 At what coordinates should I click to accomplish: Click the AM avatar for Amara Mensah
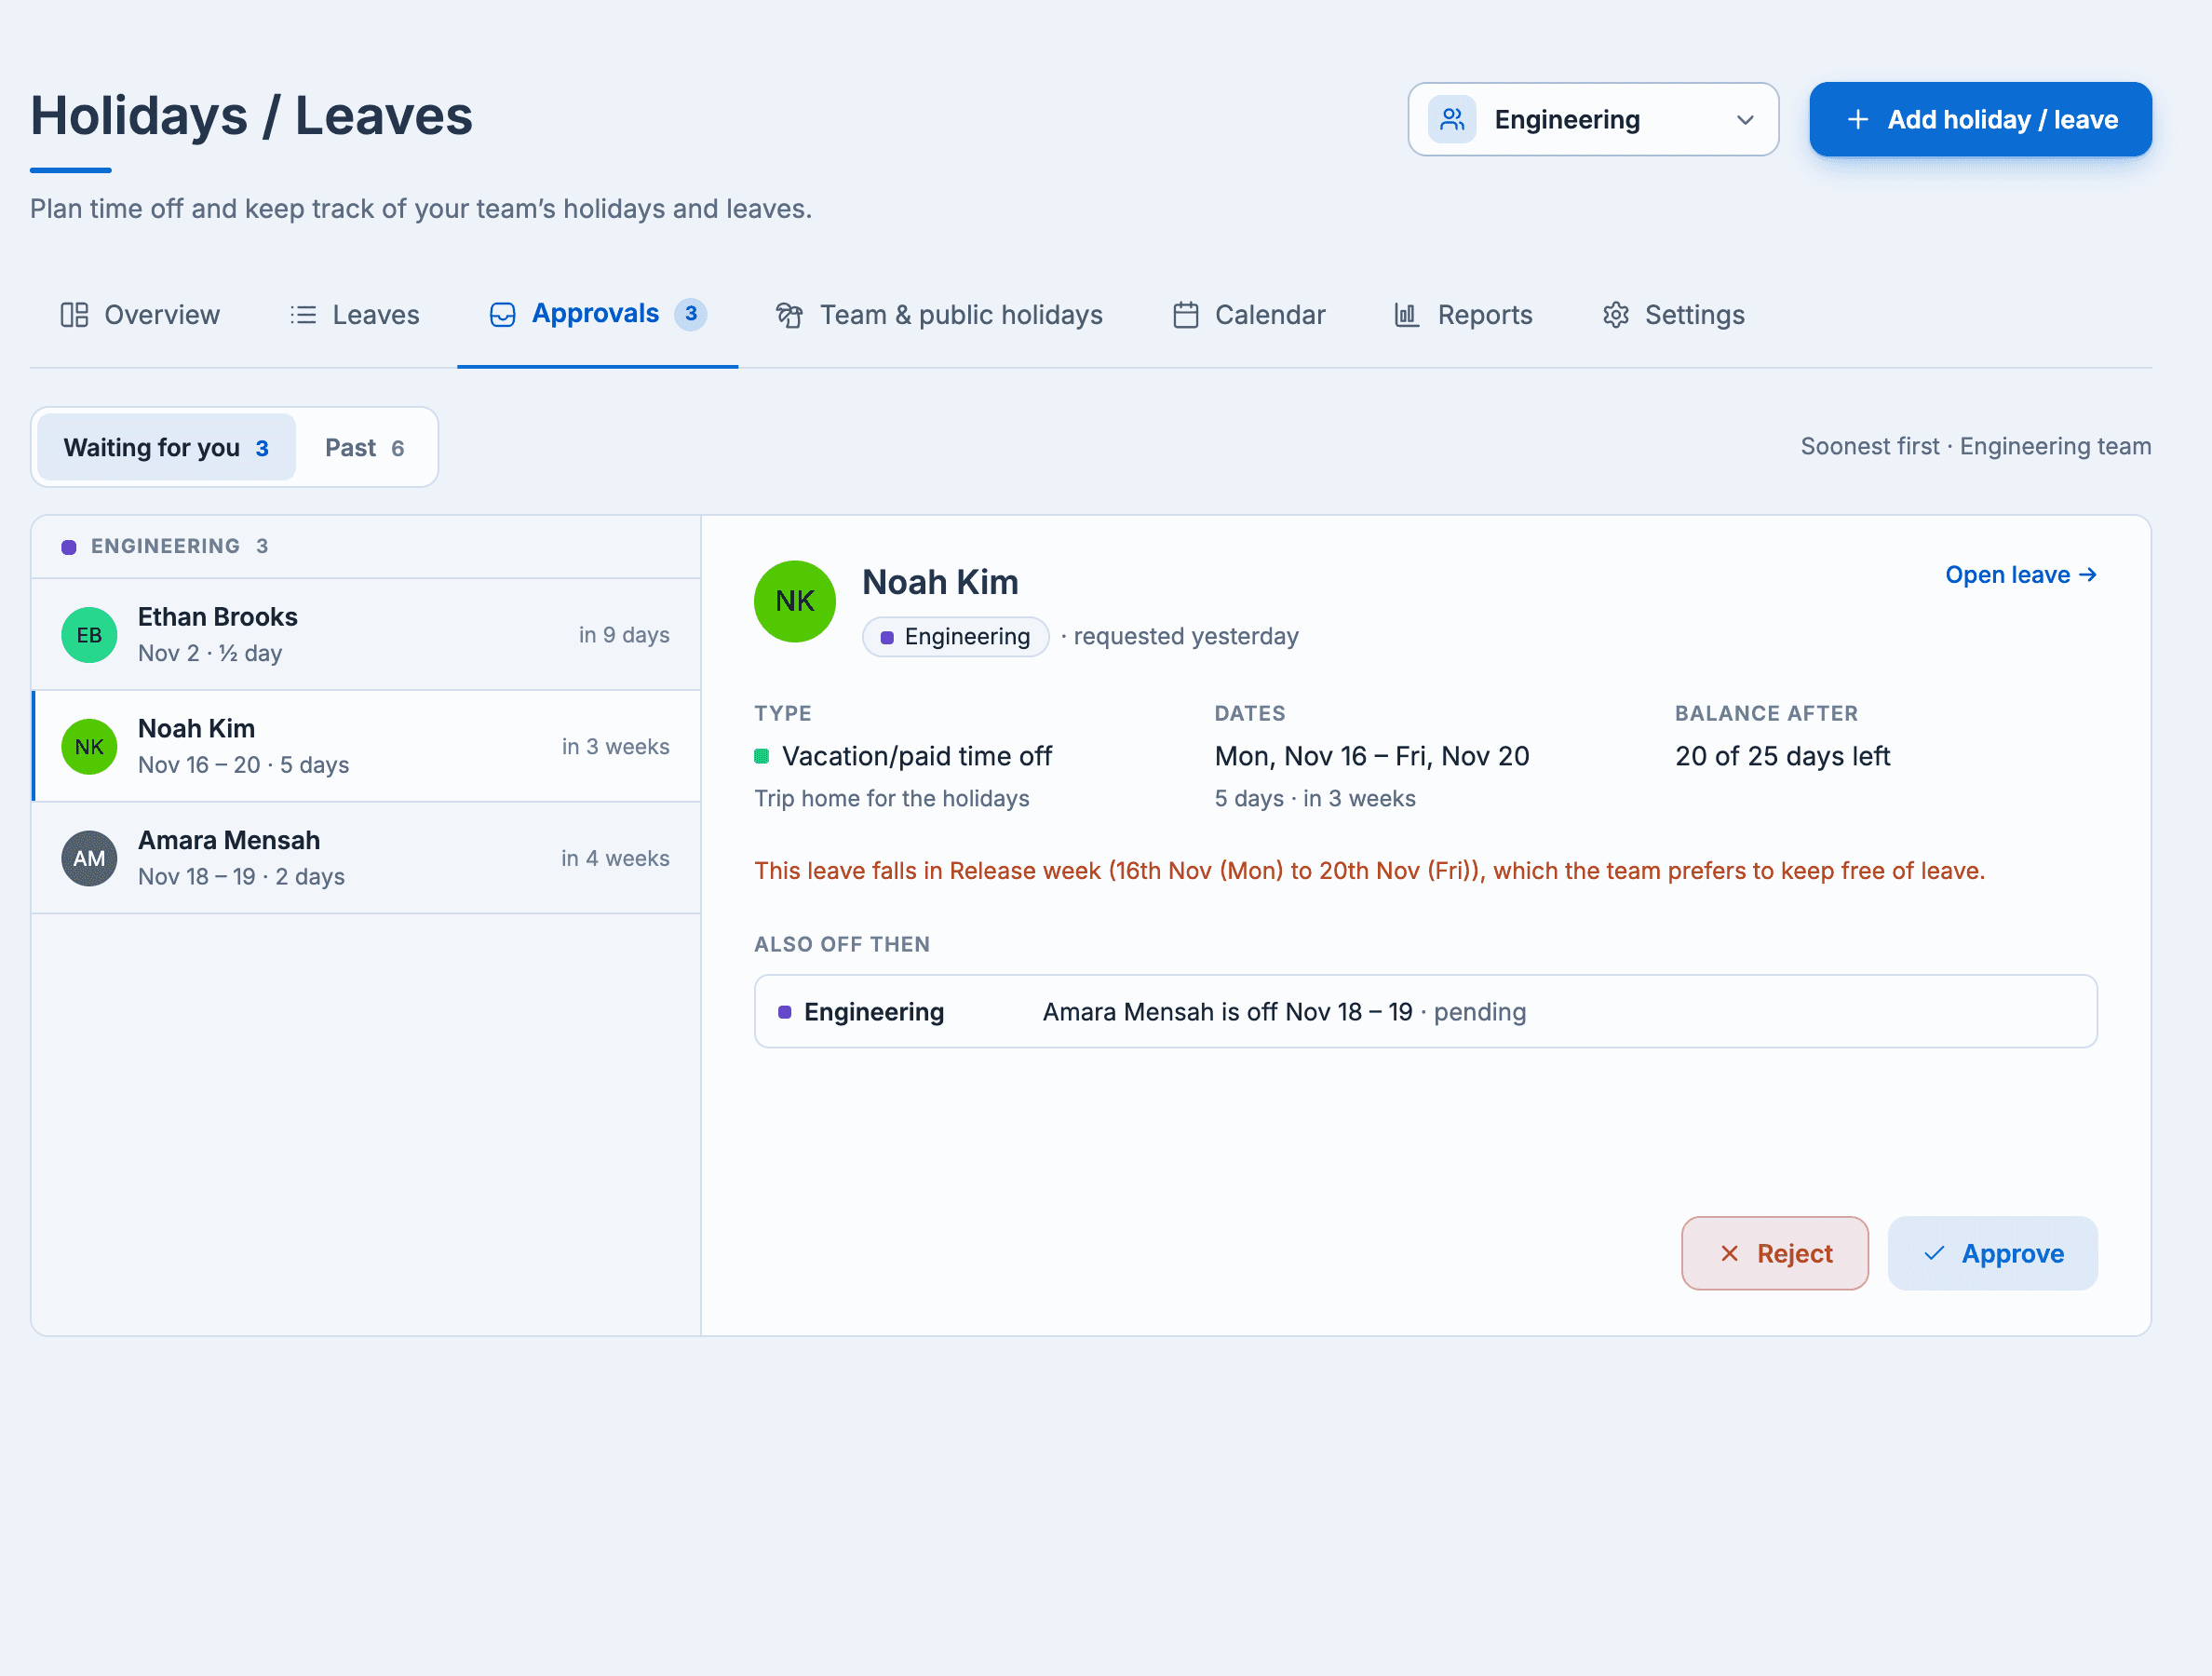coord(89,858)
